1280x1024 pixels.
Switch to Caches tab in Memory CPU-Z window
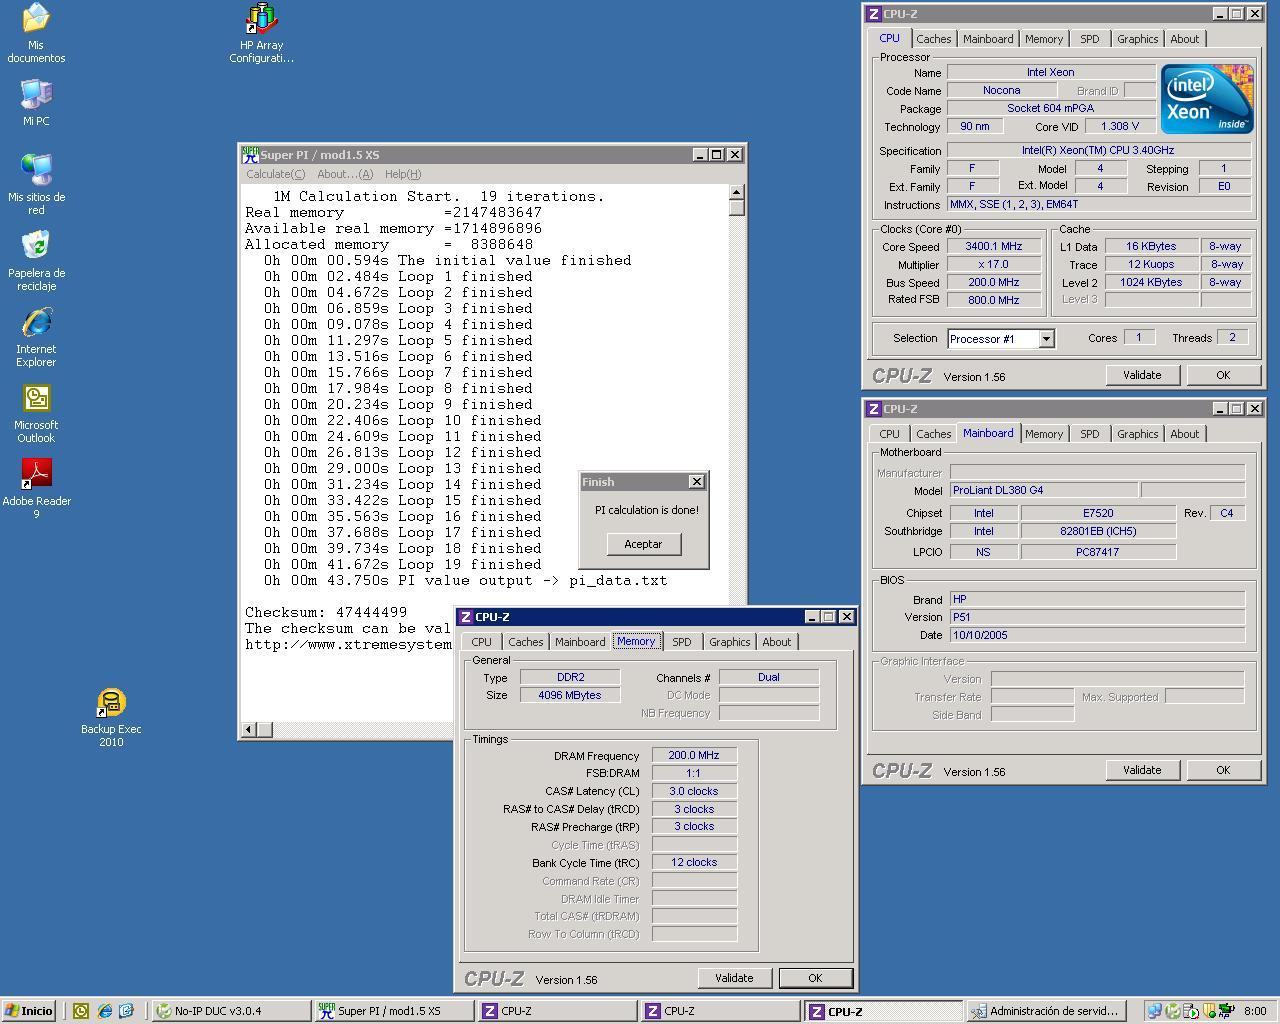pyautogui.click(x=526, y=642)
